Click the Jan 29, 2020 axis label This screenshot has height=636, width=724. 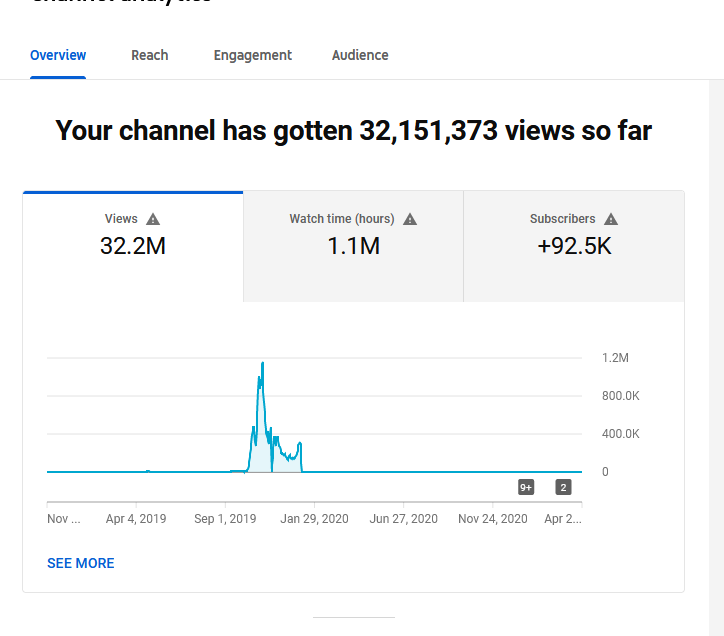314,519
